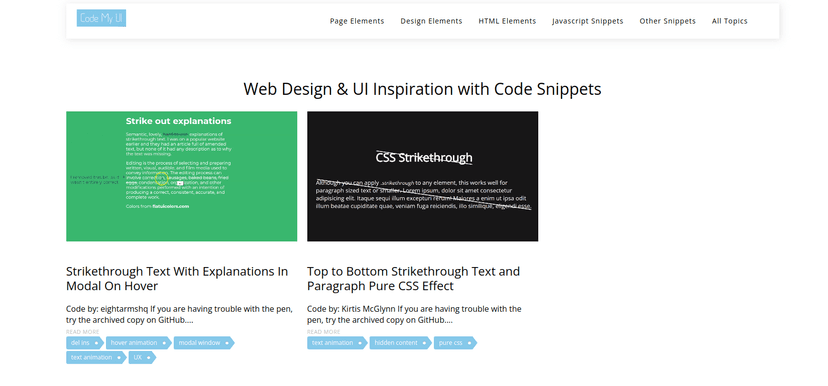The image size is (828, 386).
Task: Open the green Strike out explanations thumbnail
Action: [x=182, y=176]
